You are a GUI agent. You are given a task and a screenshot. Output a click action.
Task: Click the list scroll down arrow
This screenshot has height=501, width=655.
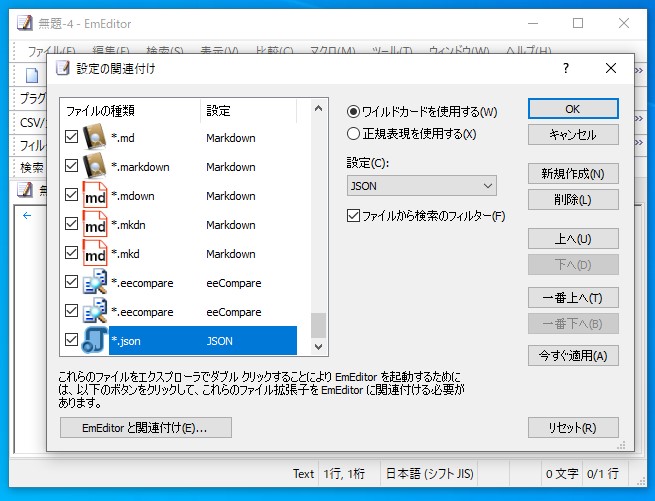click(x=318, y=347)
